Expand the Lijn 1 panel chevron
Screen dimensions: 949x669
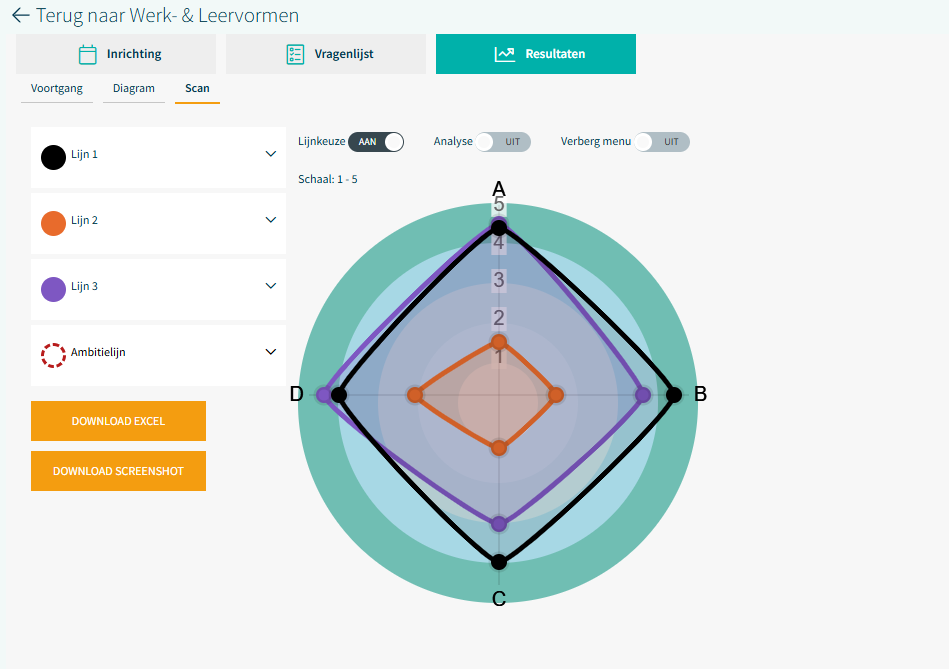click(x=270, y=155)
